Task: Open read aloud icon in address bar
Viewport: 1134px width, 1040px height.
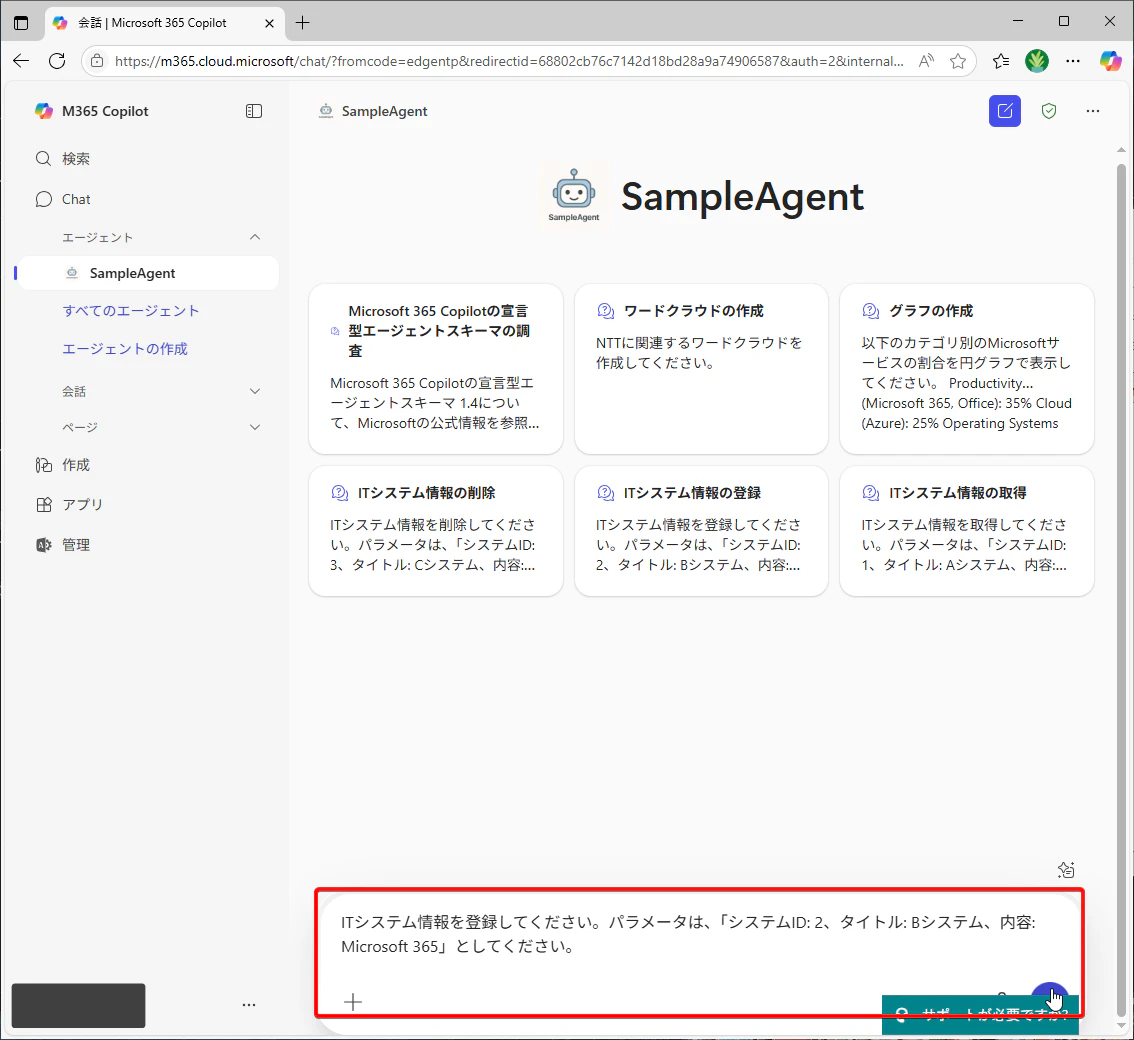Action: [x=926, y=61]
